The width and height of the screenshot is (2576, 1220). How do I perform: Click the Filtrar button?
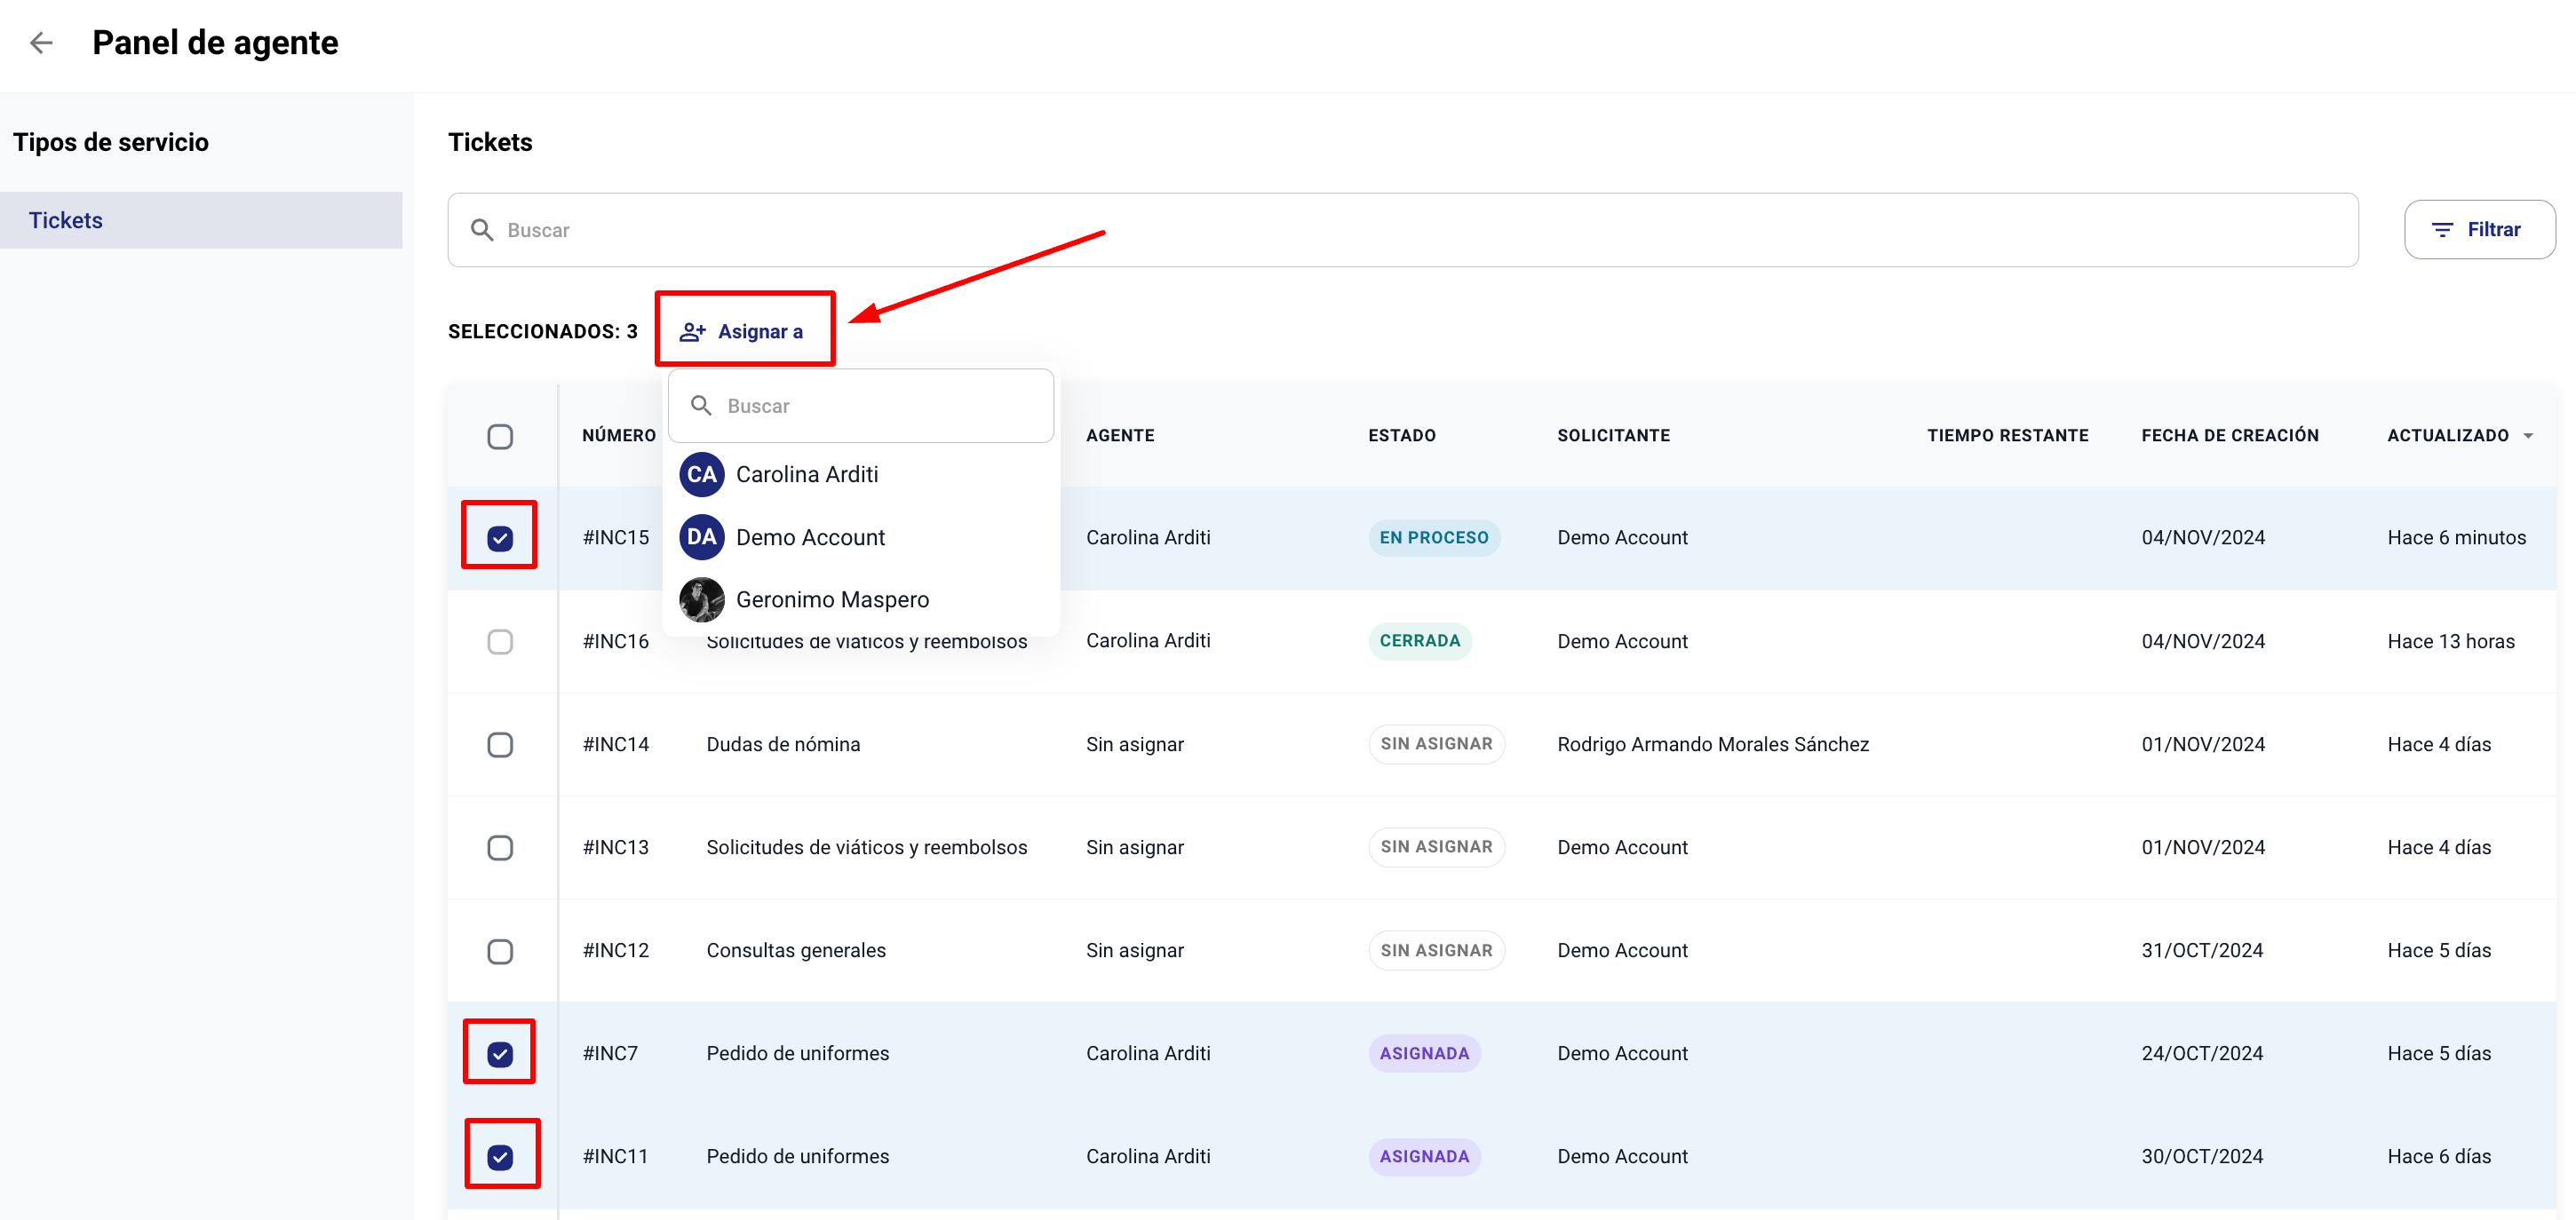click(x=2479, y=230)
